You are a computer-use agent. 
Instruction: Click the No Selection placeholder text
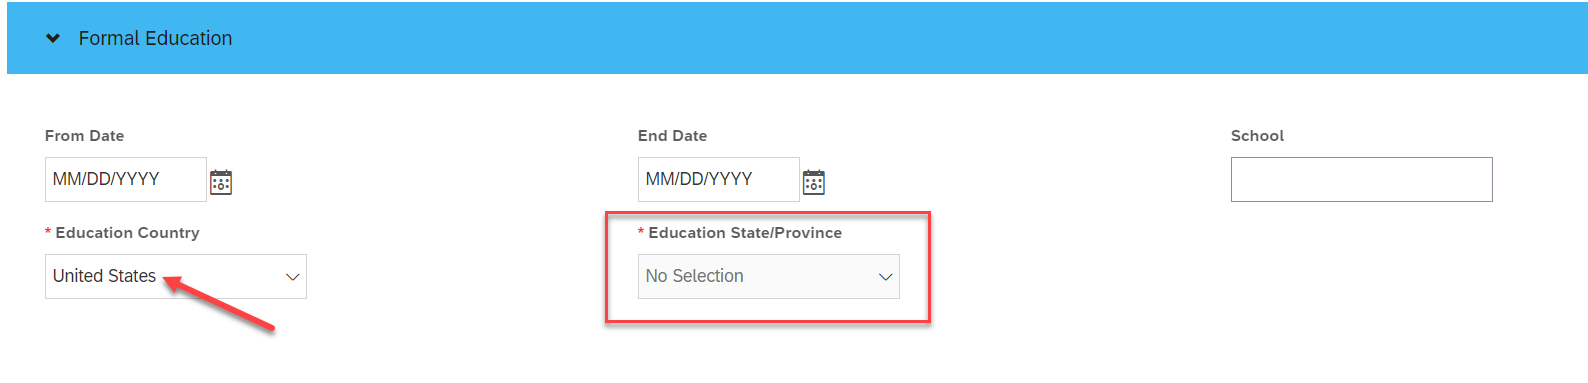(x=695, y=276)
